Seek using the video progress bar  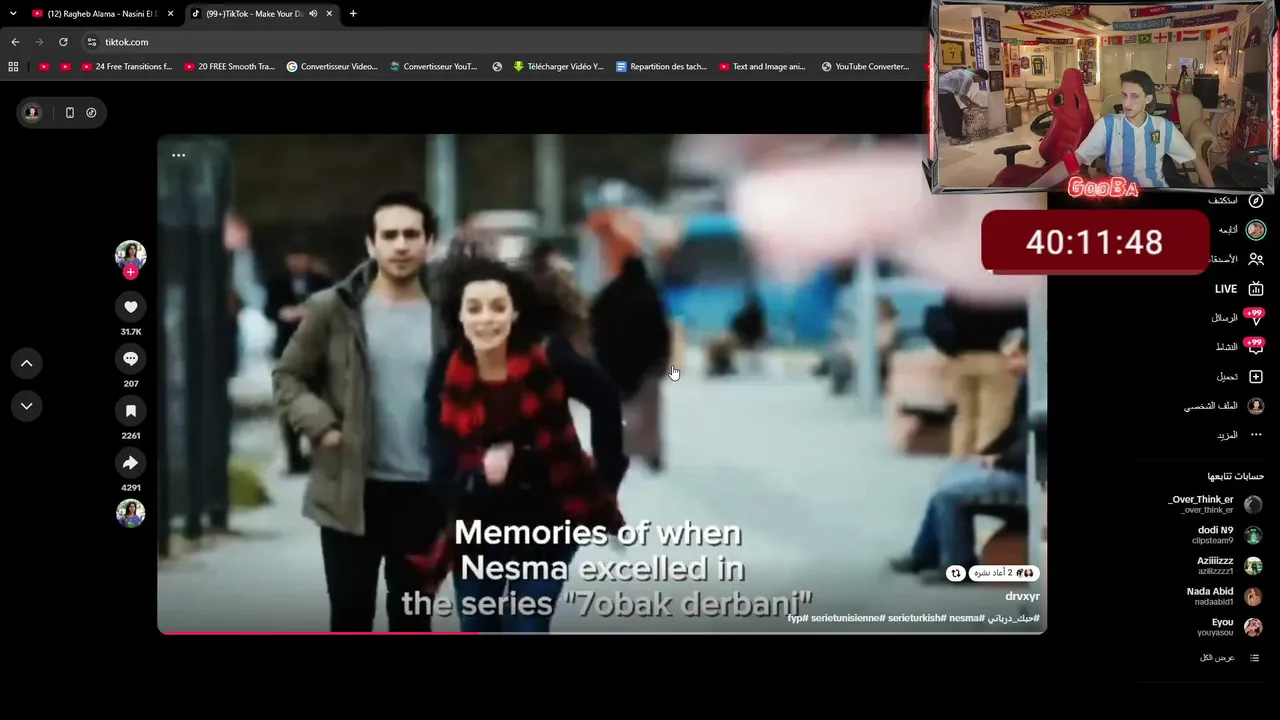click(x=602, y=632)
